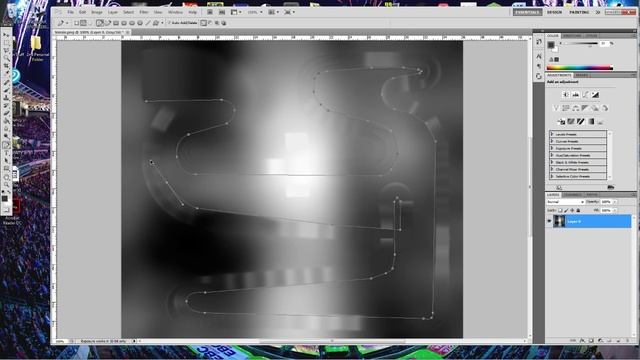Select the Zoom magnifier tool

tap(7, 184)
